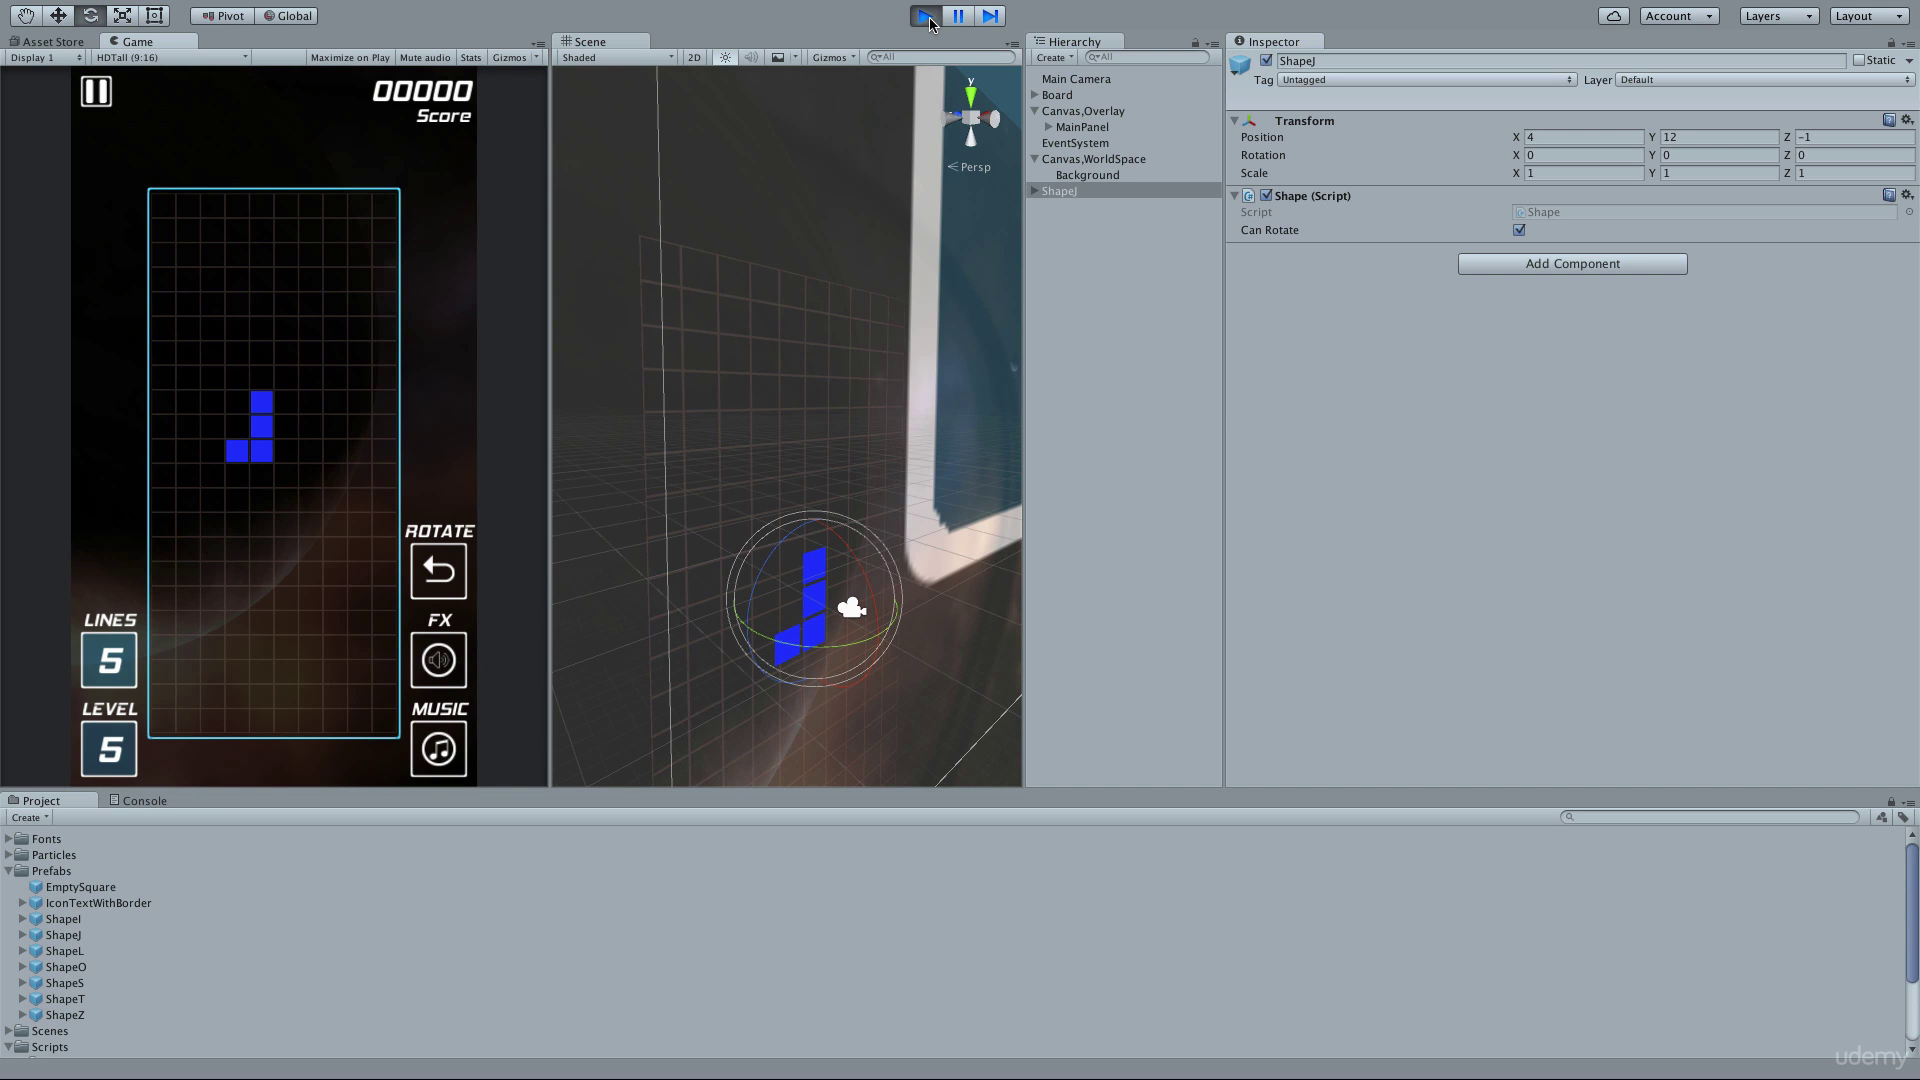
Task: Select the Inspector tab
Action: click(1273, 41)
